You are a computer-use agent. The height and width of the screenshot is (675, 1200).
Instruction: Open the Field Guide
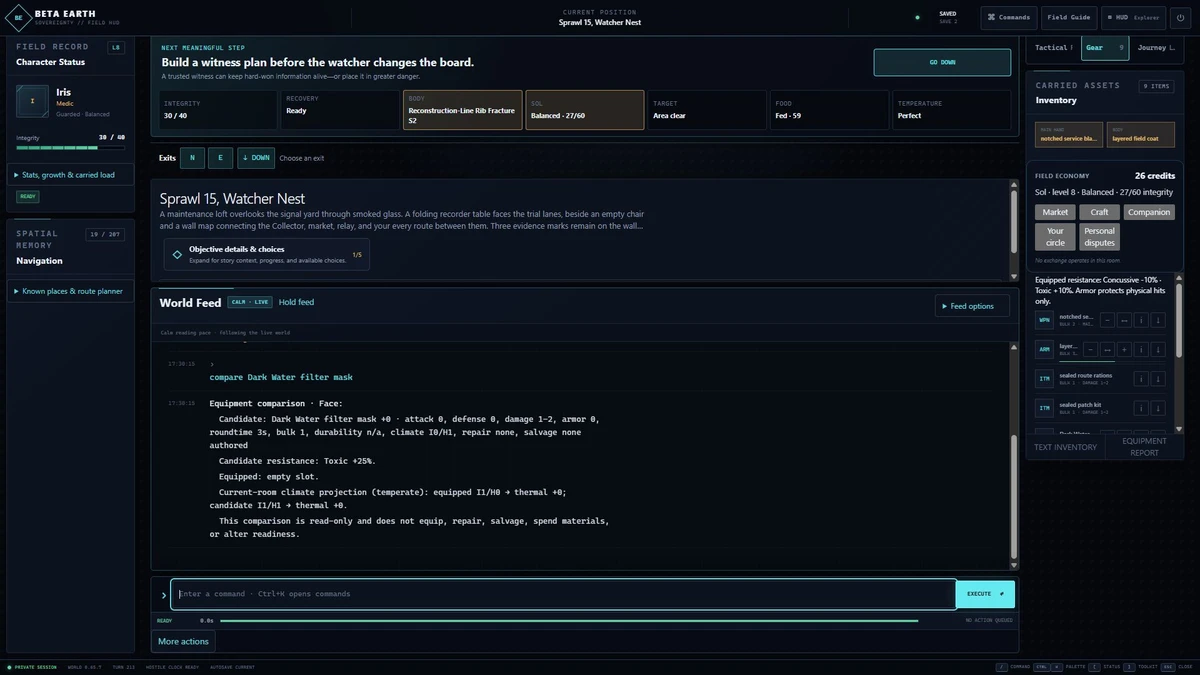1069,17
